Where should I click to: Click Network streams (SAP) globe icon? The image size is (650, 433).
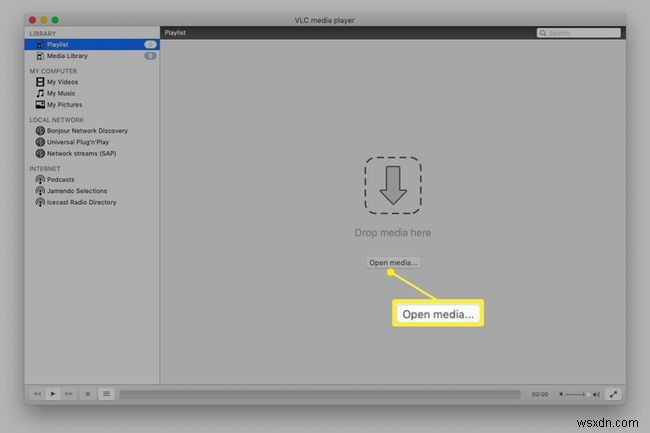pyautogui.click(x=40, y=153)
